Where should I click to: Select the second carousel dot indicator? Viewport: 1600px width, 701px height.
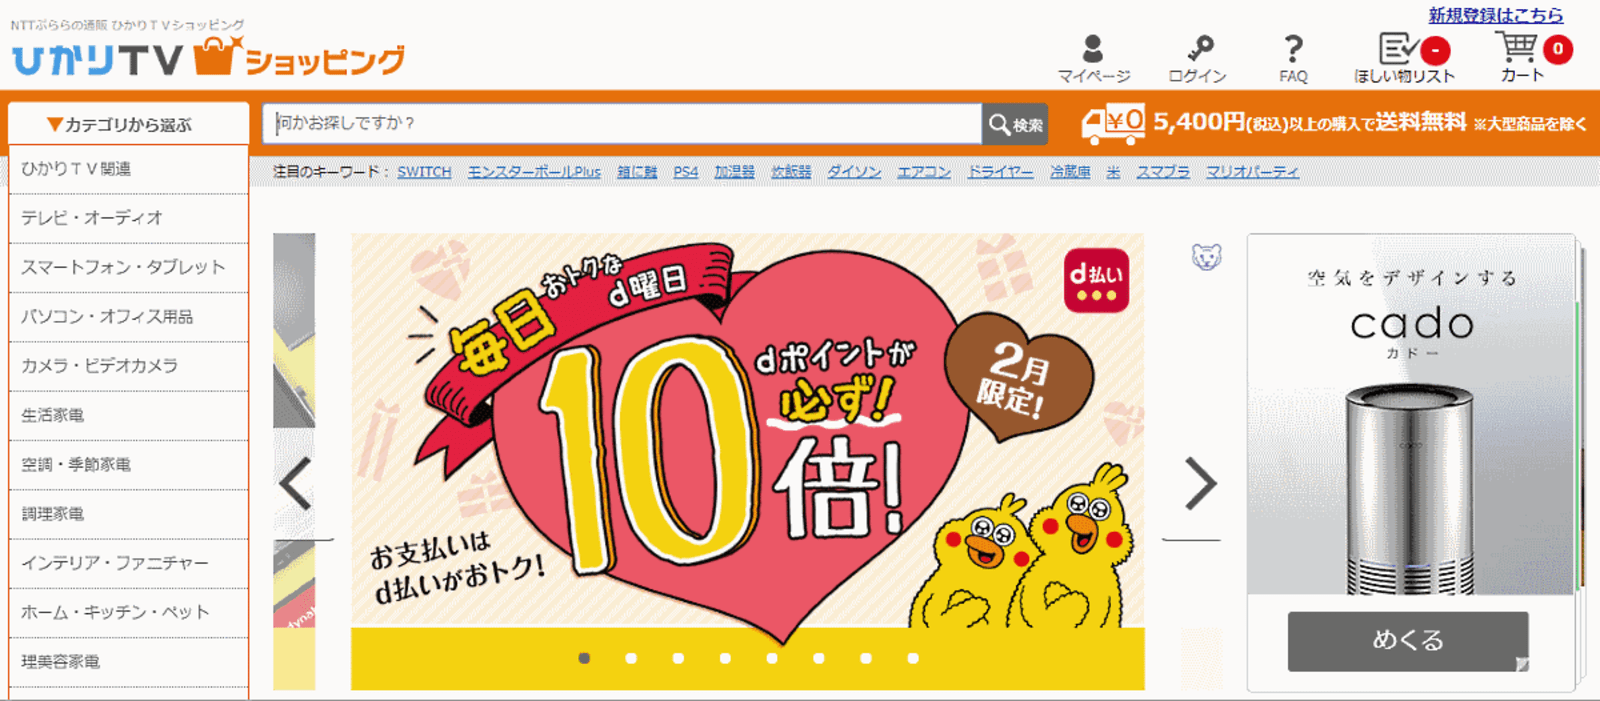pos(631,658)
